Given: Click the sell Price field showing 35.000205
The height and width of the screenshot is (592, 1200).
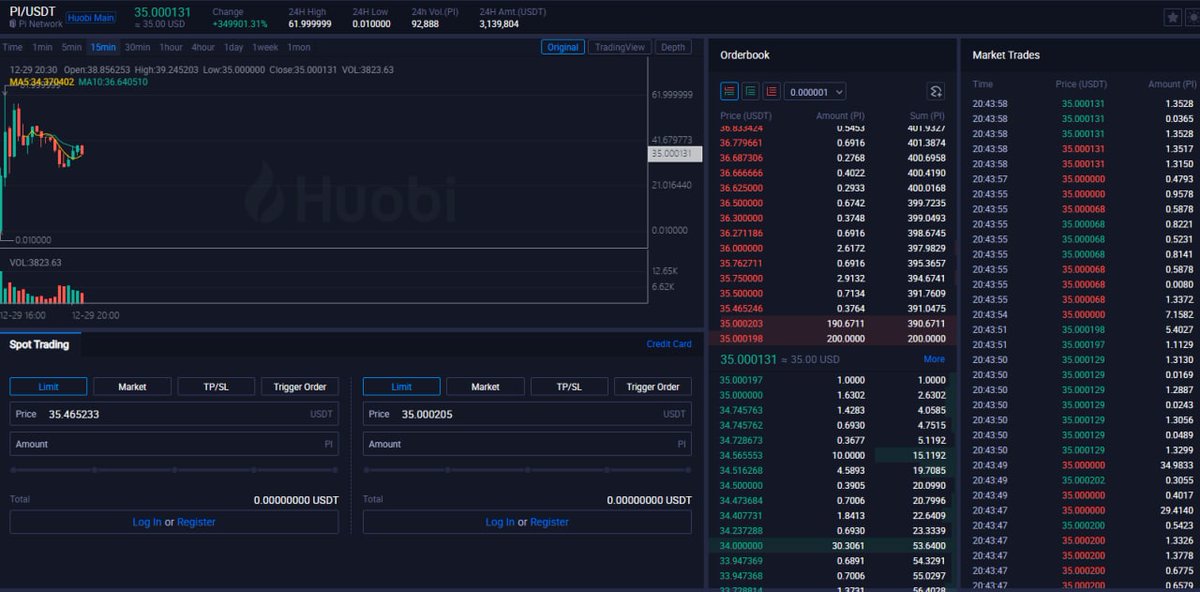Looking at the screenshot, I should 527,414.
